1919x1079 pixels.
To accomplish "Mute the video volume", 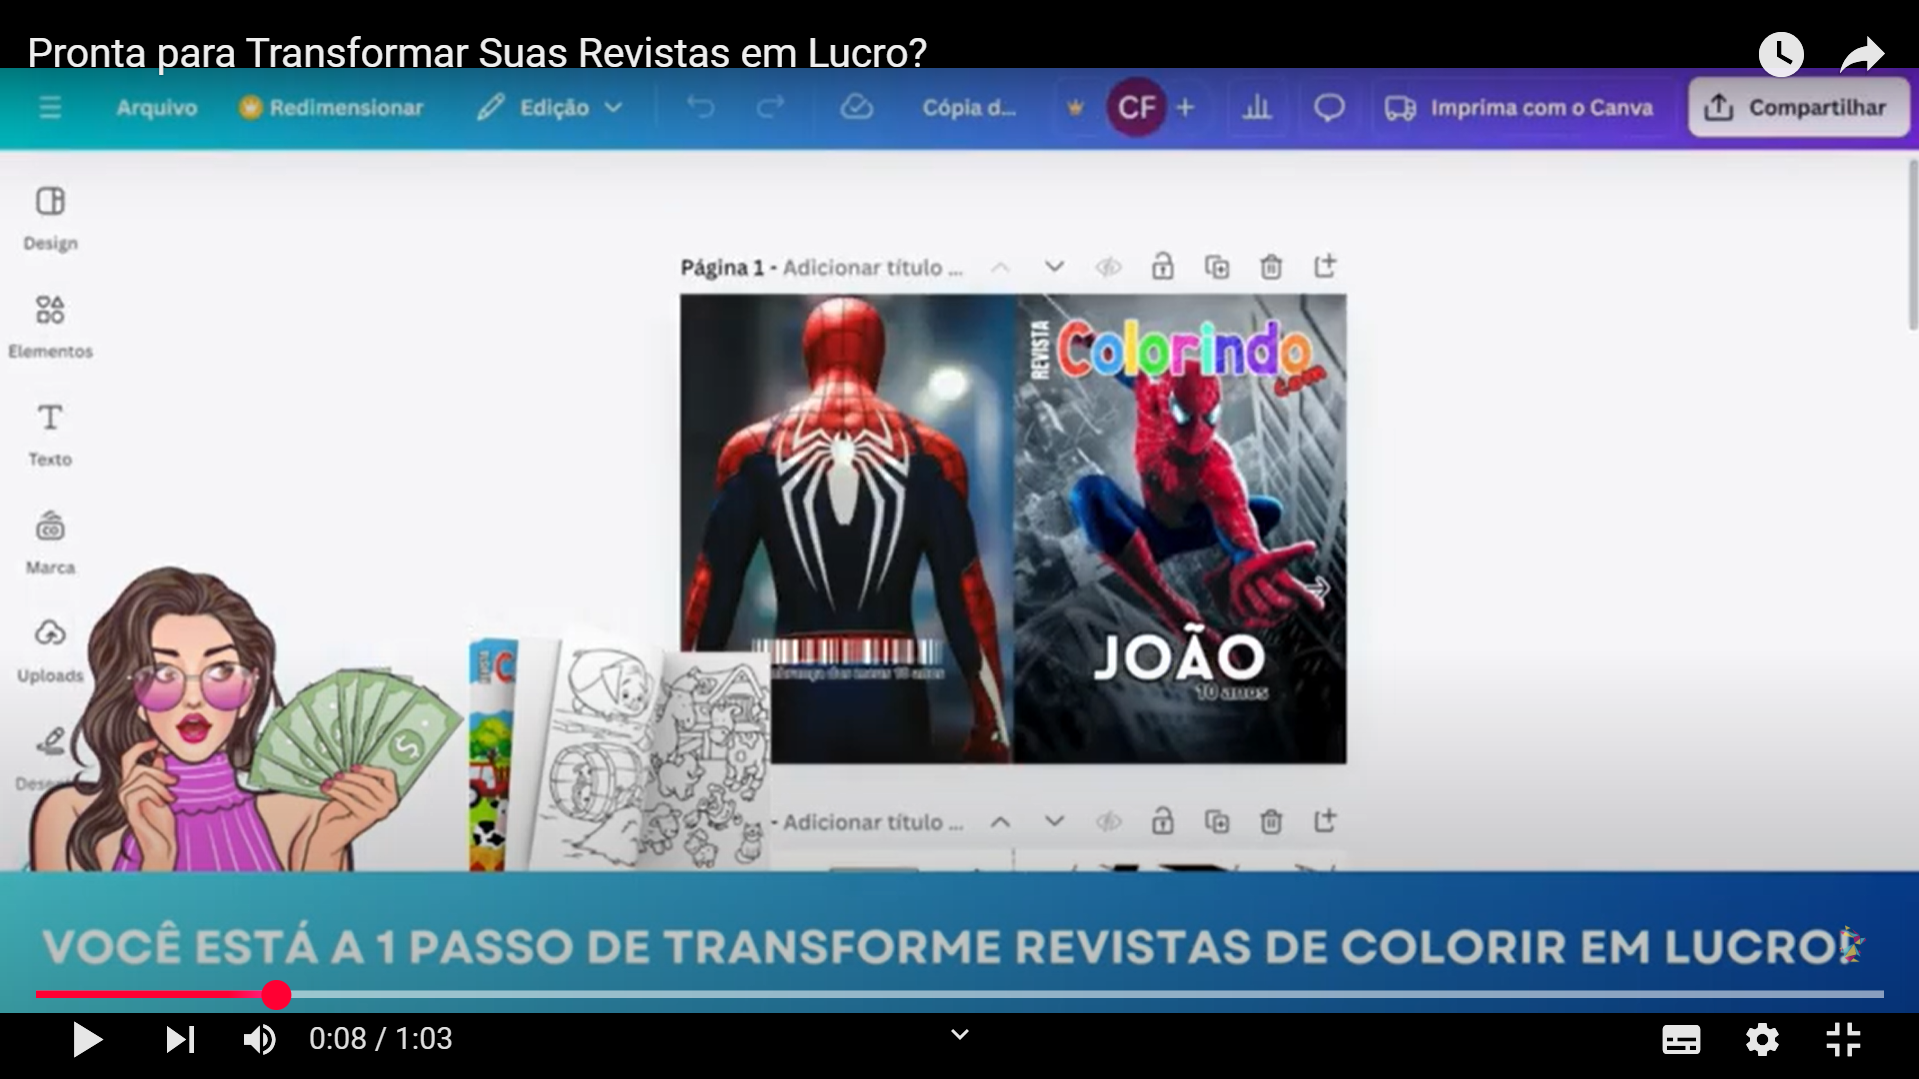I will click(260, 1040).
